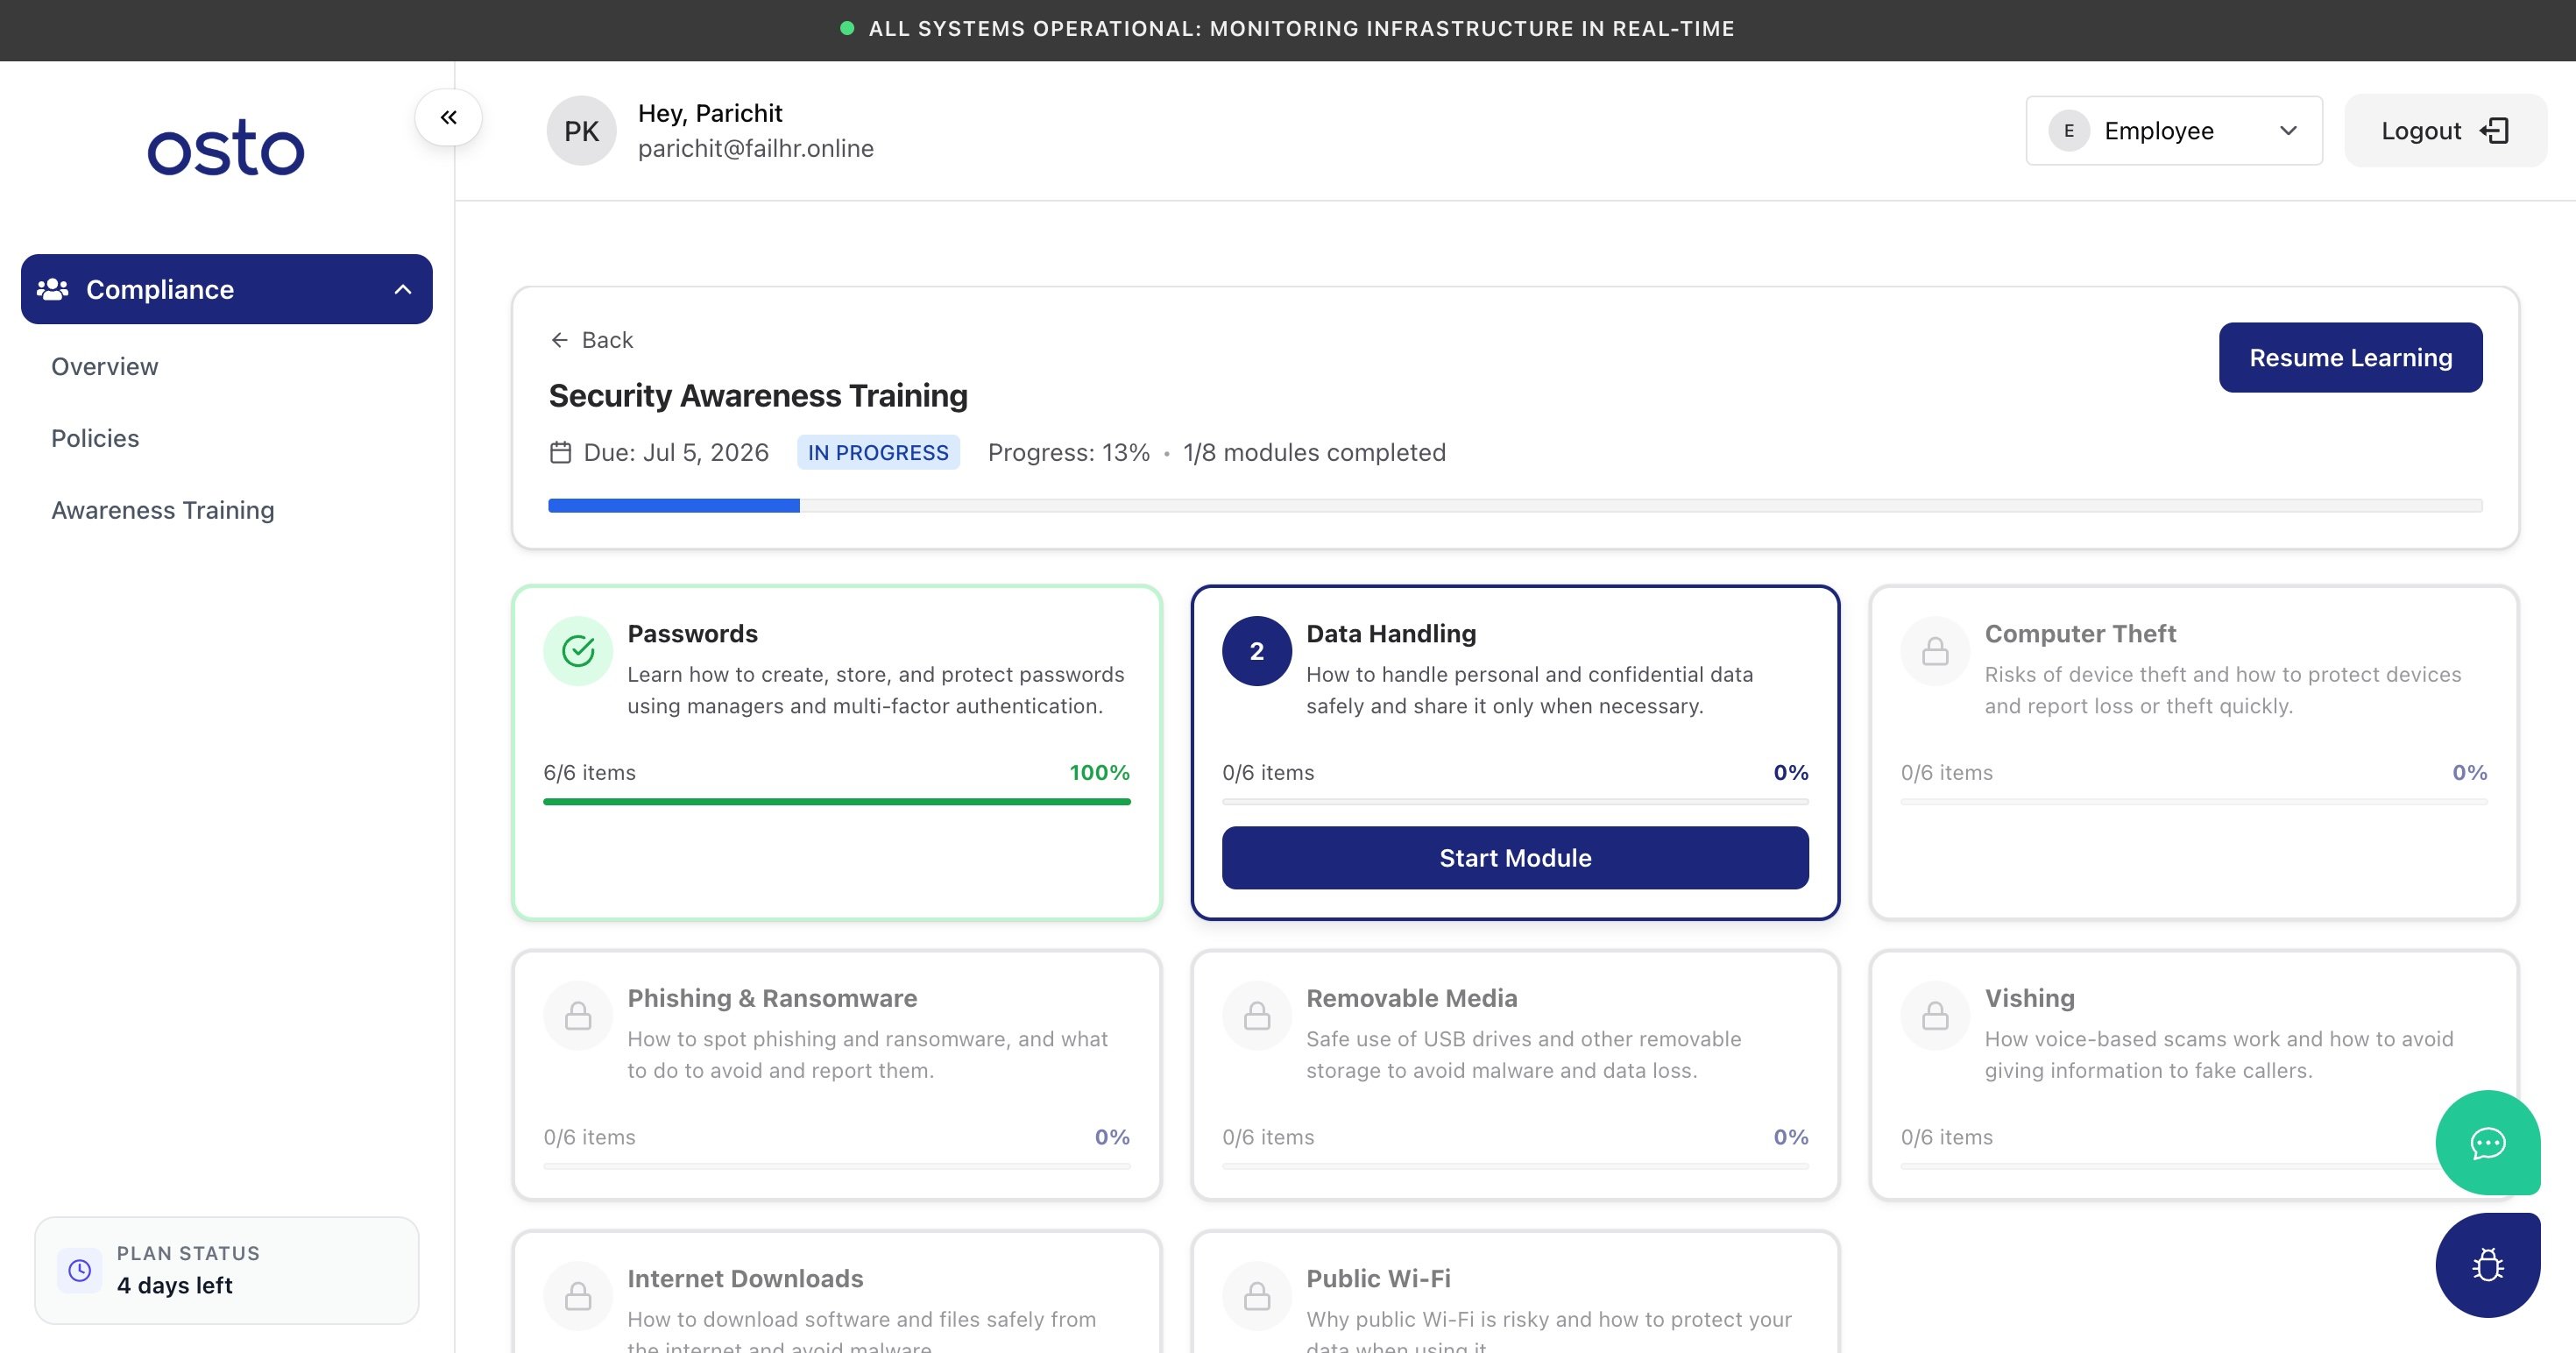
Task: Open Policies in the sidebar
Action: (x=95, y=439)
